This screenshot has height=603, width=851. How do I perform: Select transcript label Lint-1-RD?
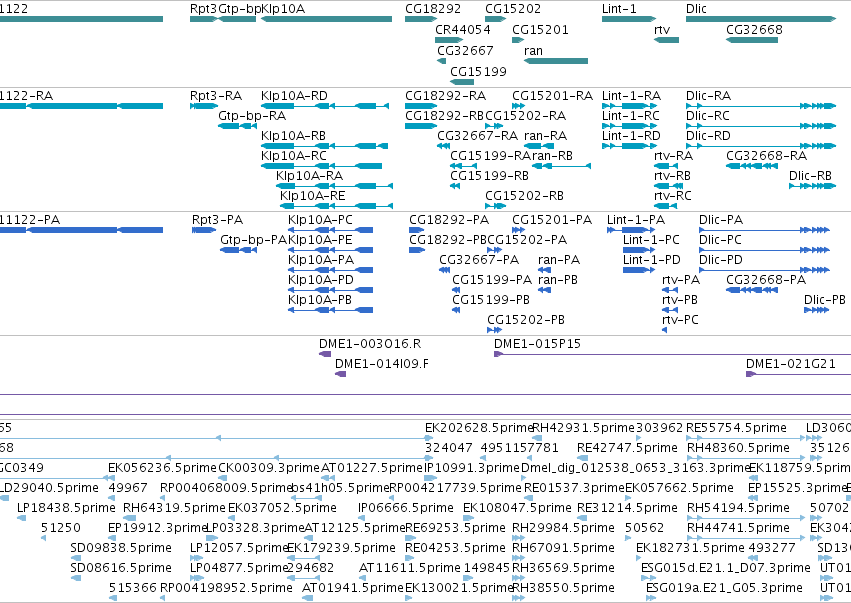coord(631,136)
